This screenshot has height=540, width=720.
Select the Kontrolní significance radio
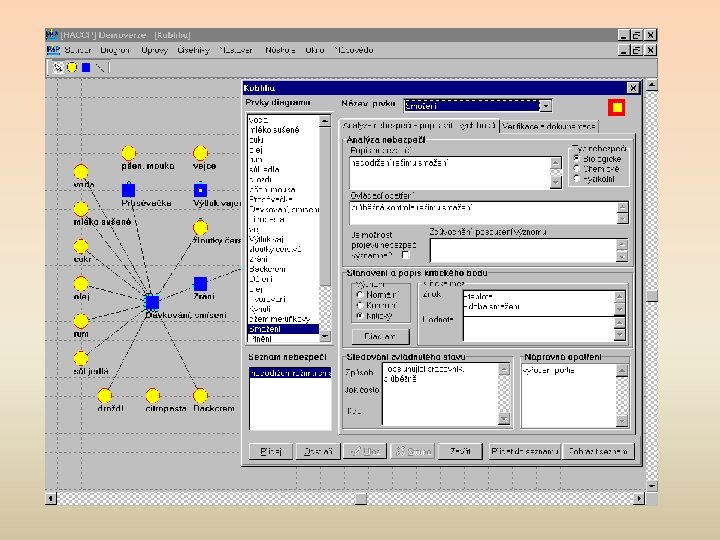coord(360,305)
